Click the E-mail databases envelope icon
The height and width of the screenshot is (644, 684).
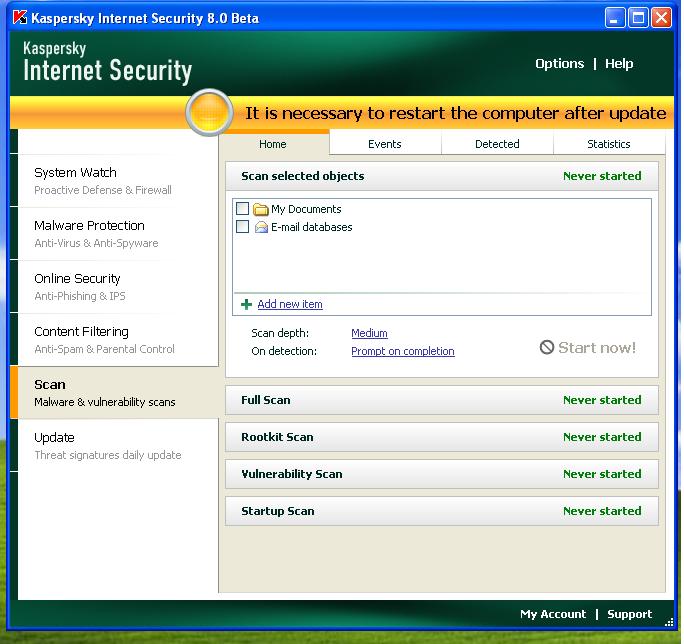tap(261, 227)
